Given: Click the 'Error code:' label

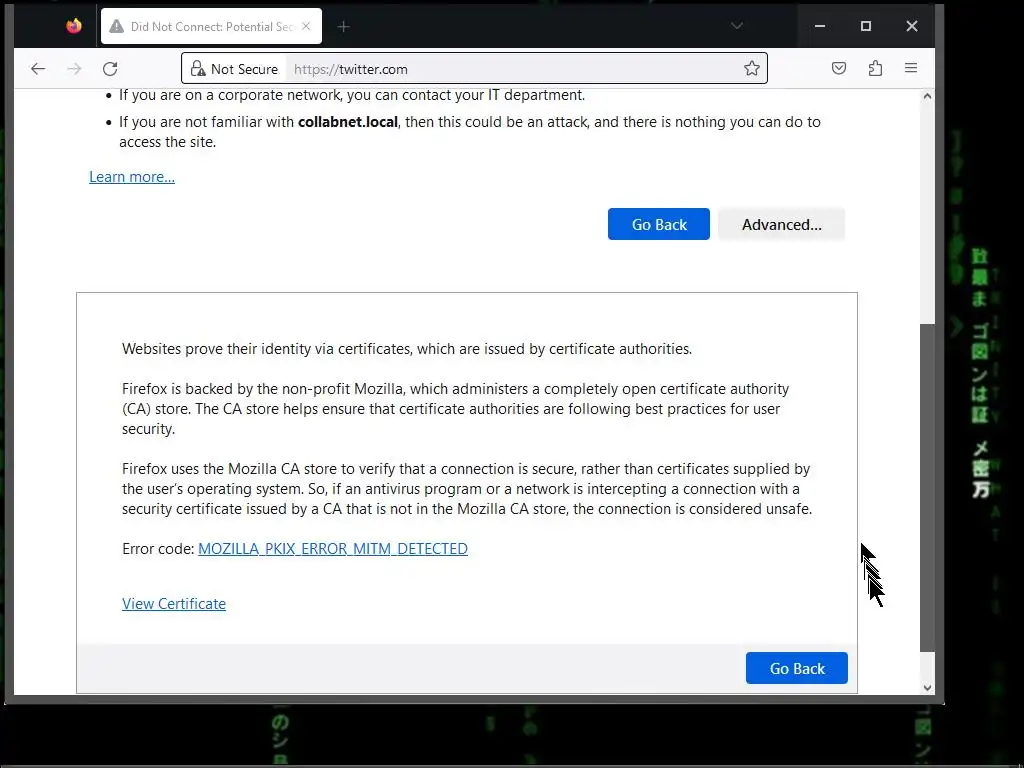Looking at the screenshot, I should (x=158, y=549).
